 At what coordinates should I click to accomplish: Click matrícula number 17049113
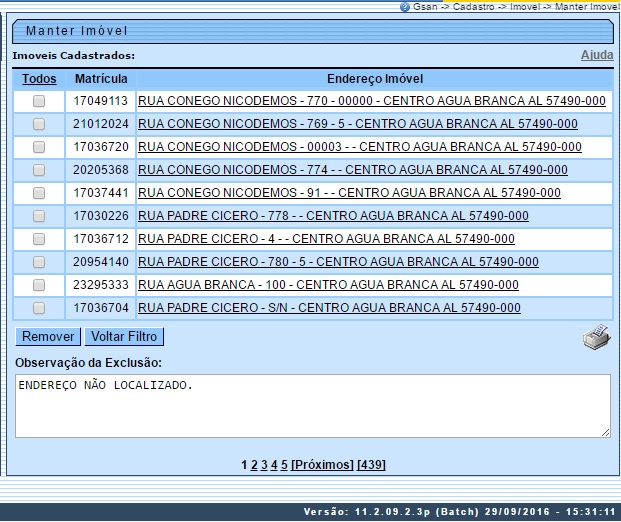(x=101, y=101)
